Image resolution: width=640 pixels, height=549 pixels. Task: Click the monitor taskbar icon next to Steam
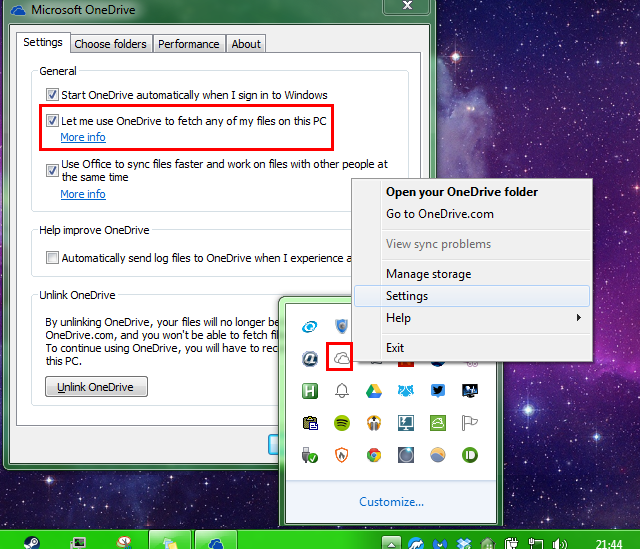(78, 542)
